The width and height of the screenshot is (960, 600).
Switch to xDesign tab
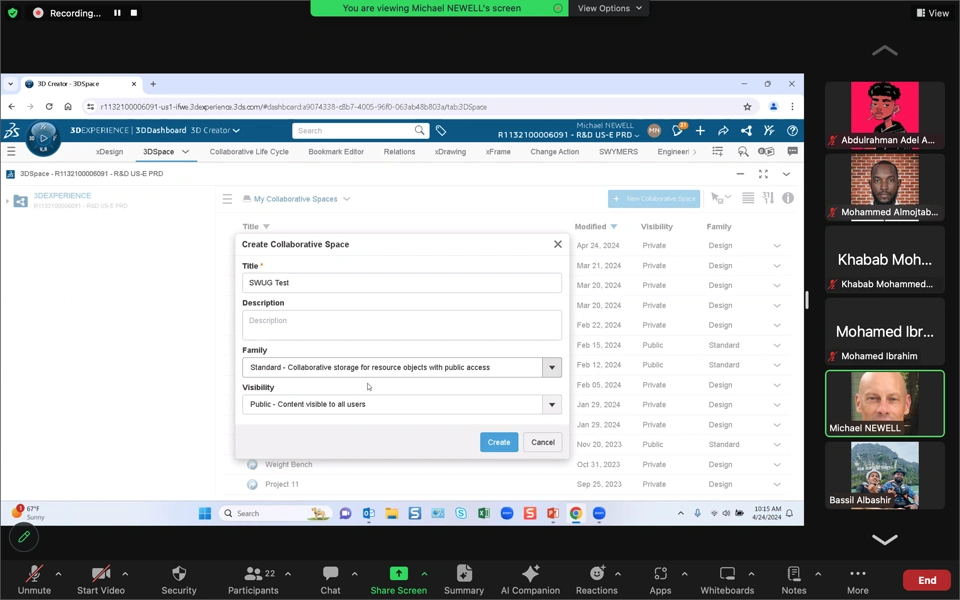coord(110,151)
